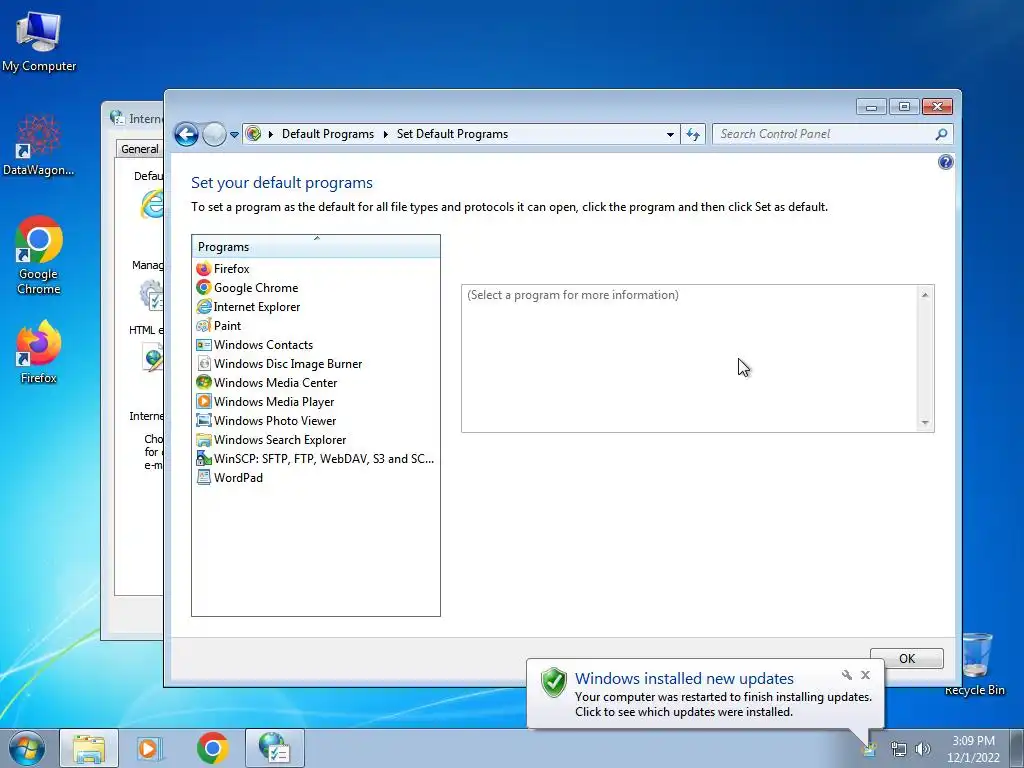The height and width of the screenshot is (768, 1024).
Task: Open the DataWagon desktop shortcut
Action: point(39,145)
